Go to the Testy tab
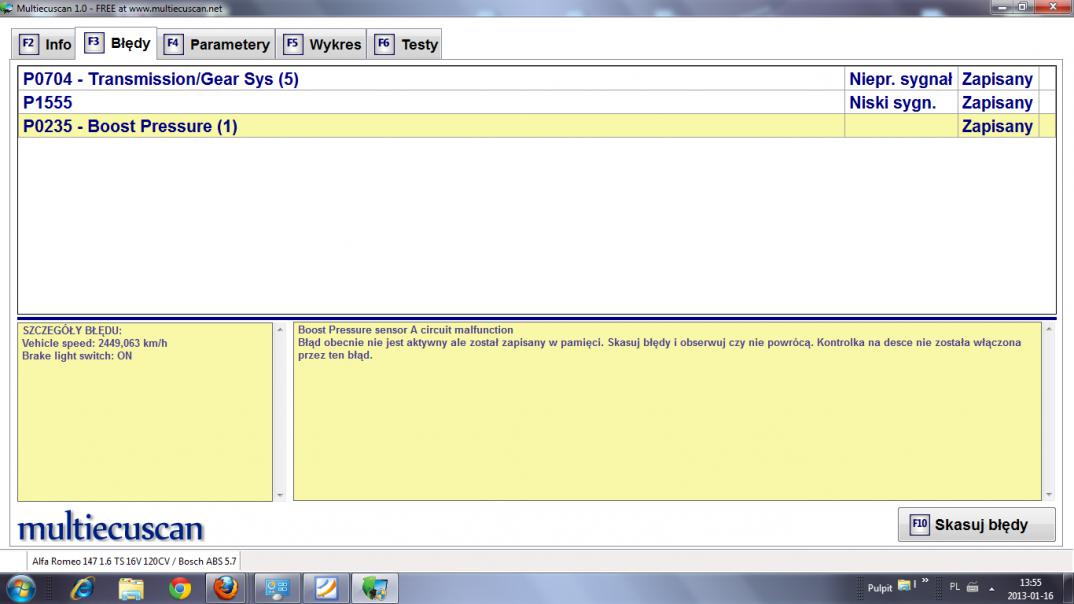The image size is (1074, 604). coord(405,45)
